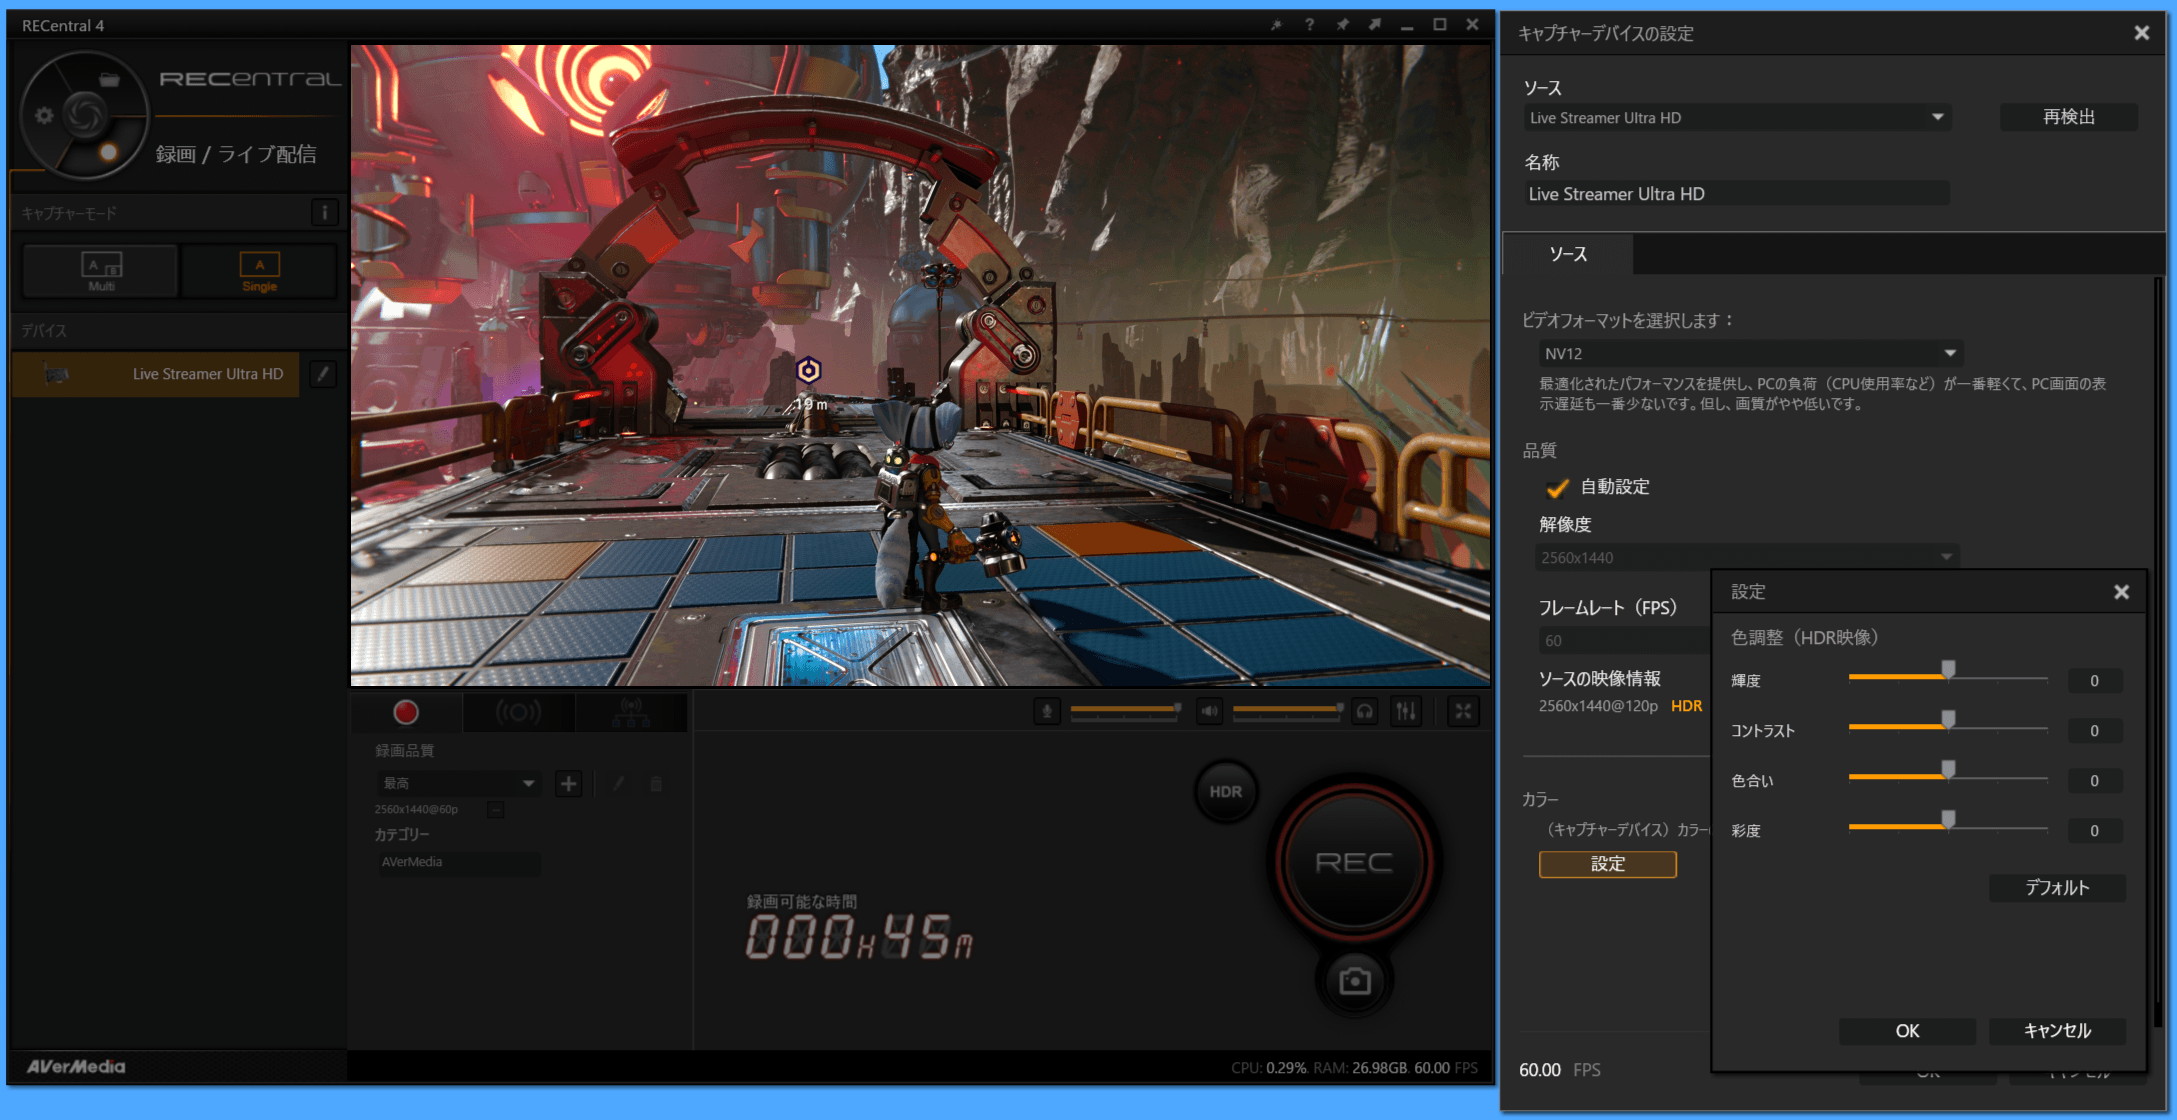Add a new recording quality profile
Viewport: 2177px width, 1120px height.
point(568,784)
